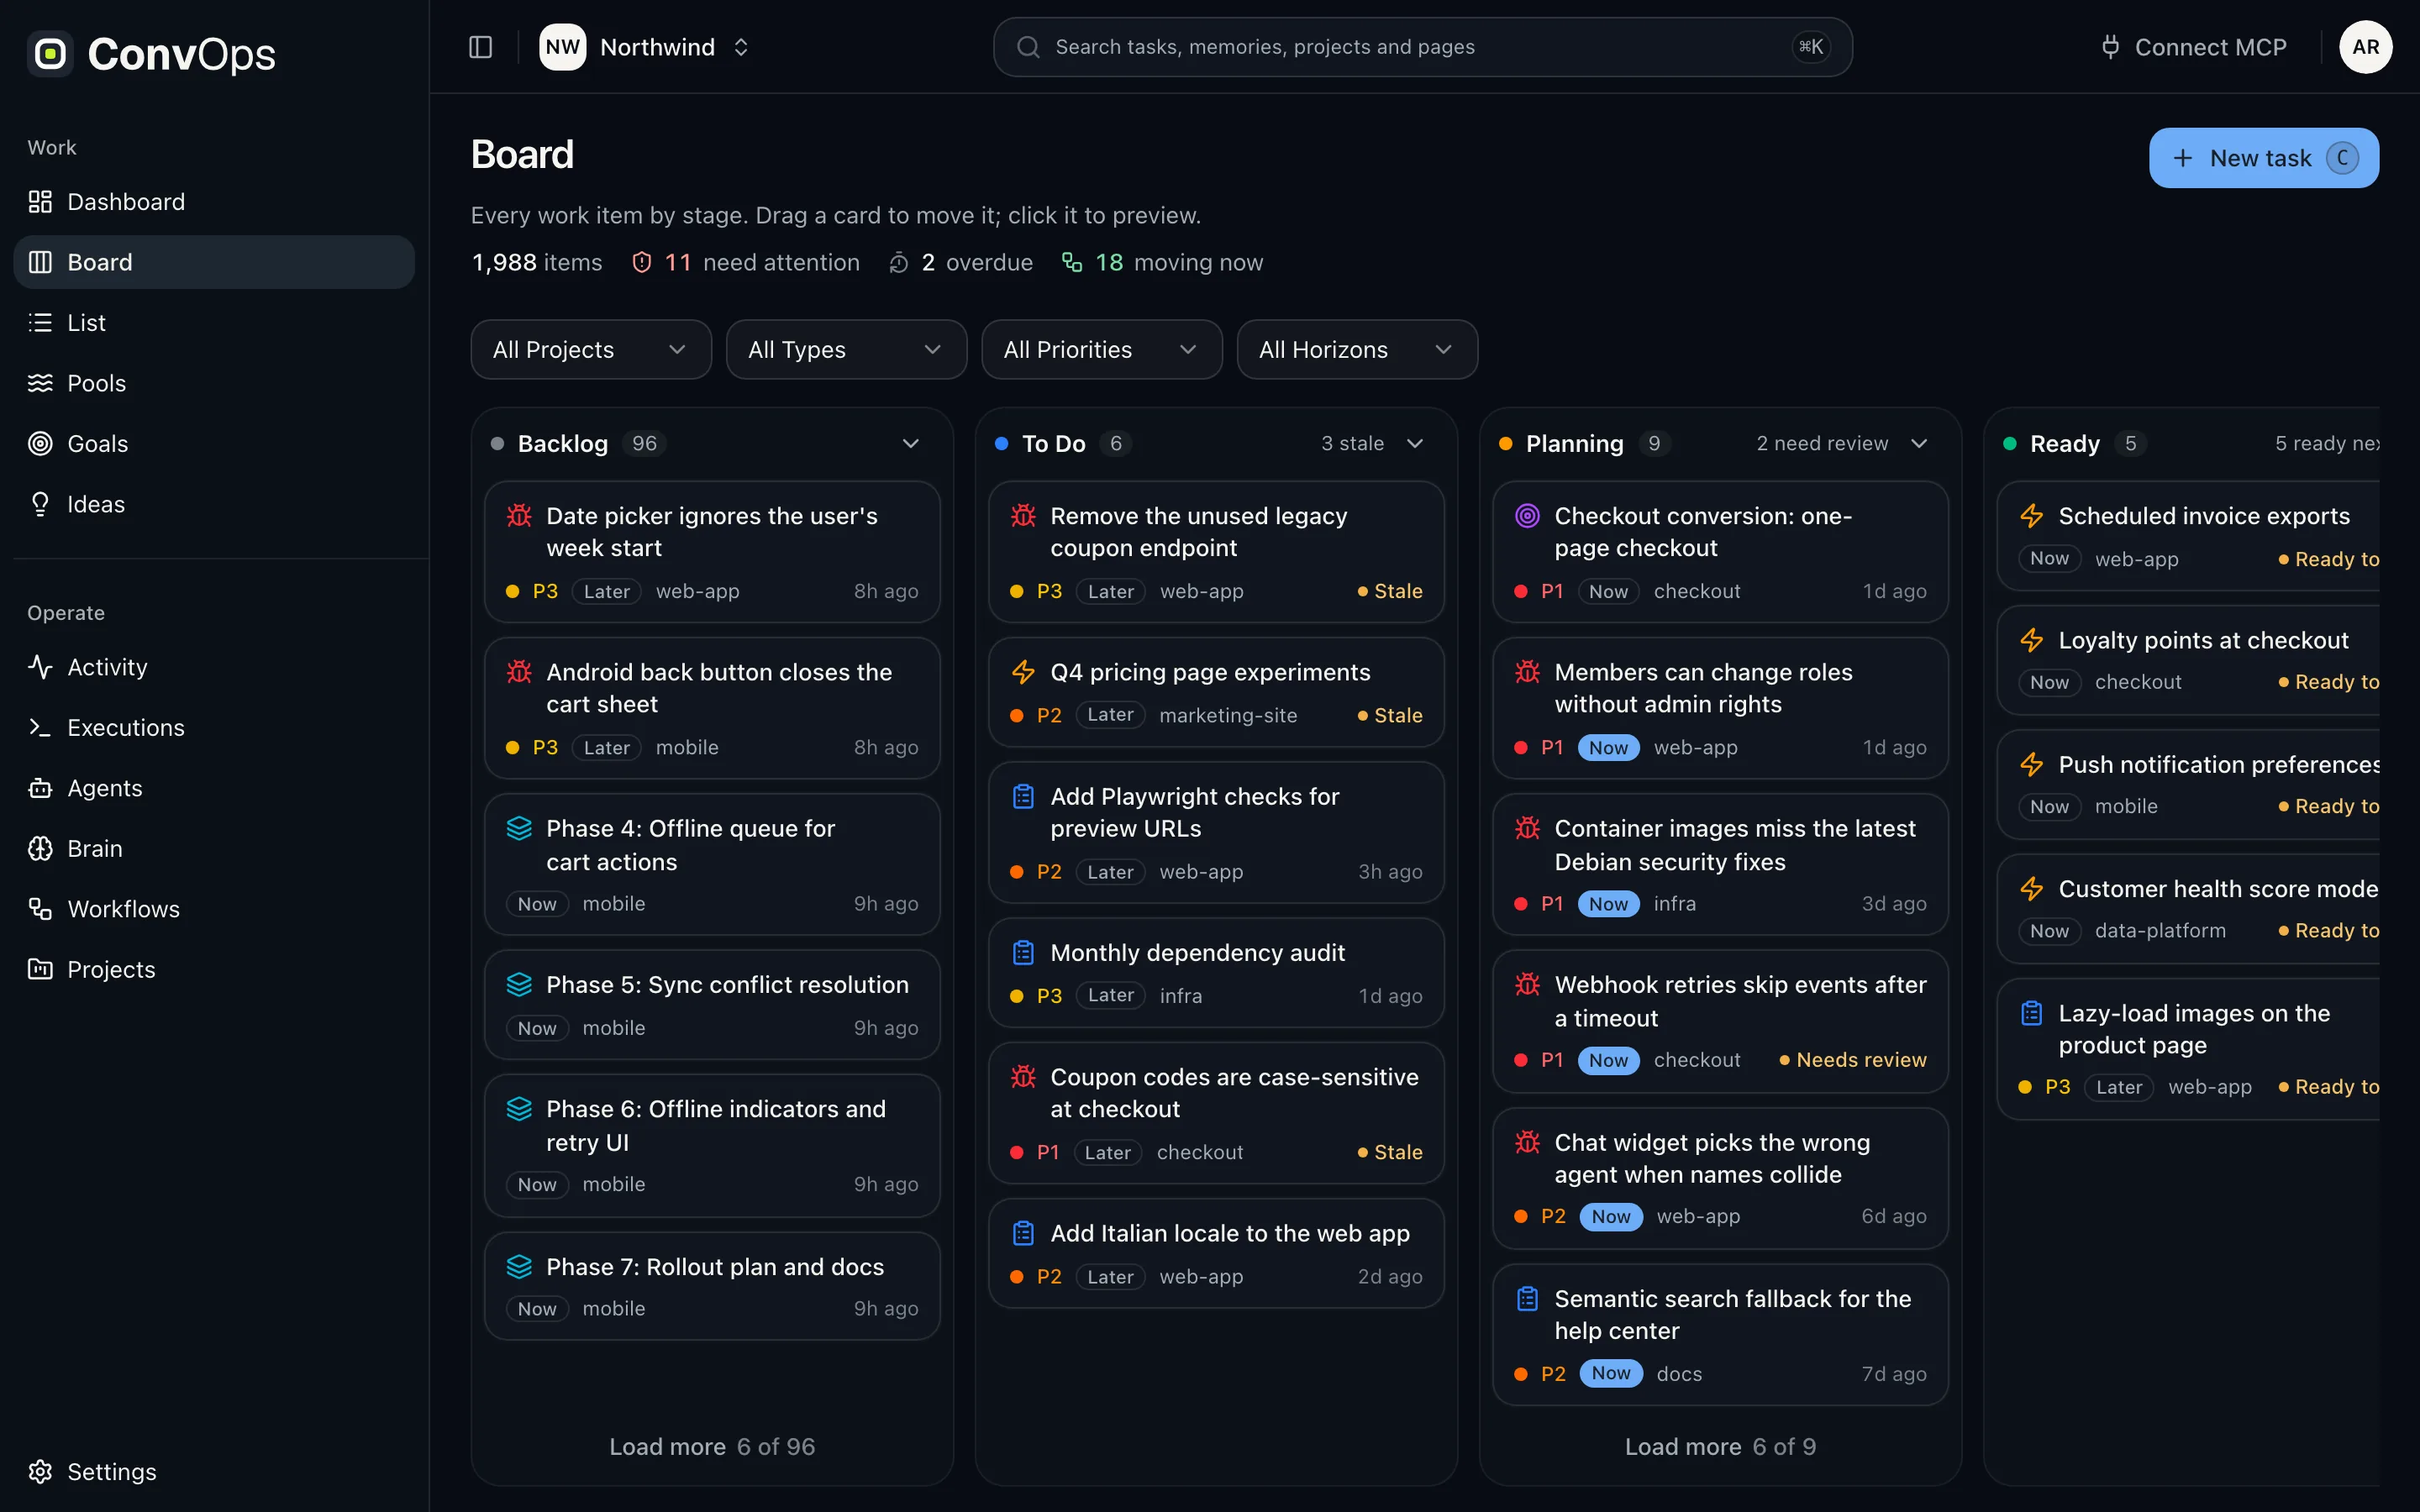
Task: Open the All Horizons filter dropdown
Action: 1357,349
